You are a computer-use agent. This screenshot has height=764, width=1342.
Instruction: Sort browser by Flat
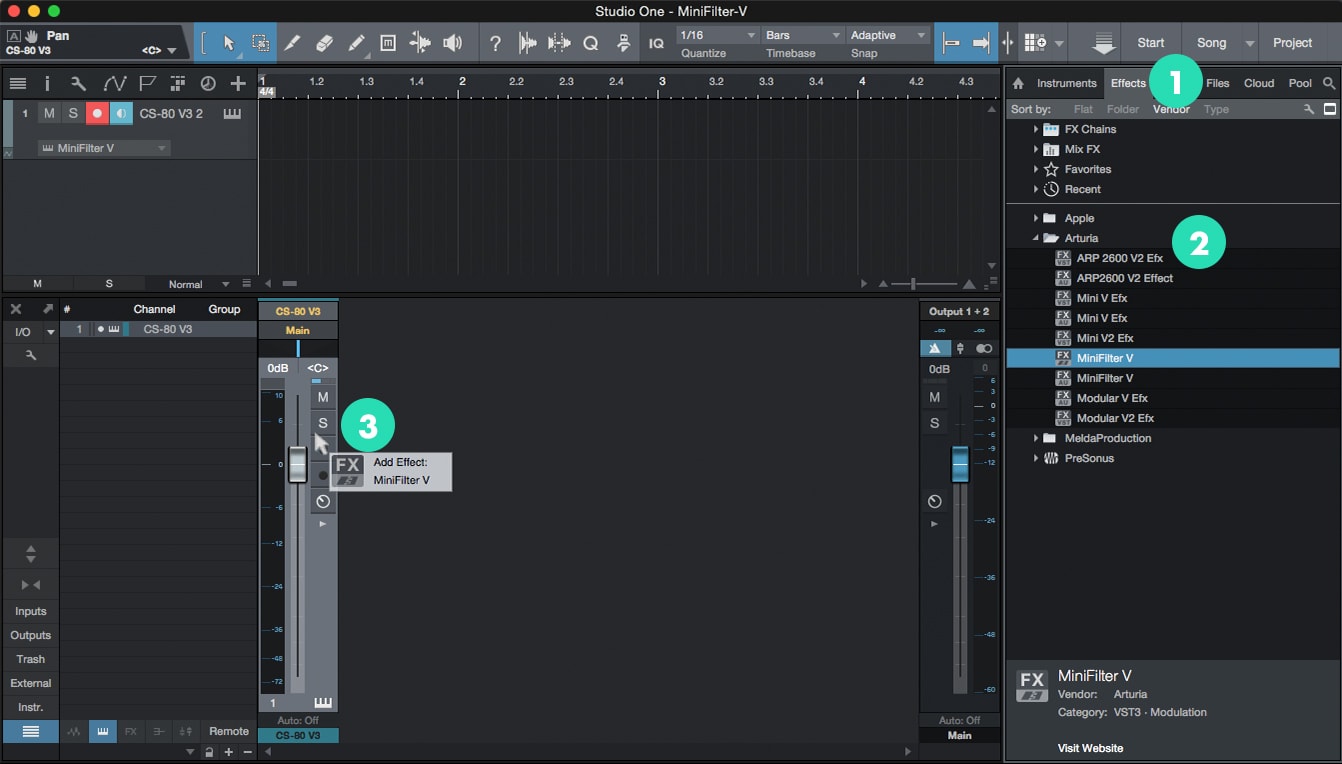coord(1083,109)
